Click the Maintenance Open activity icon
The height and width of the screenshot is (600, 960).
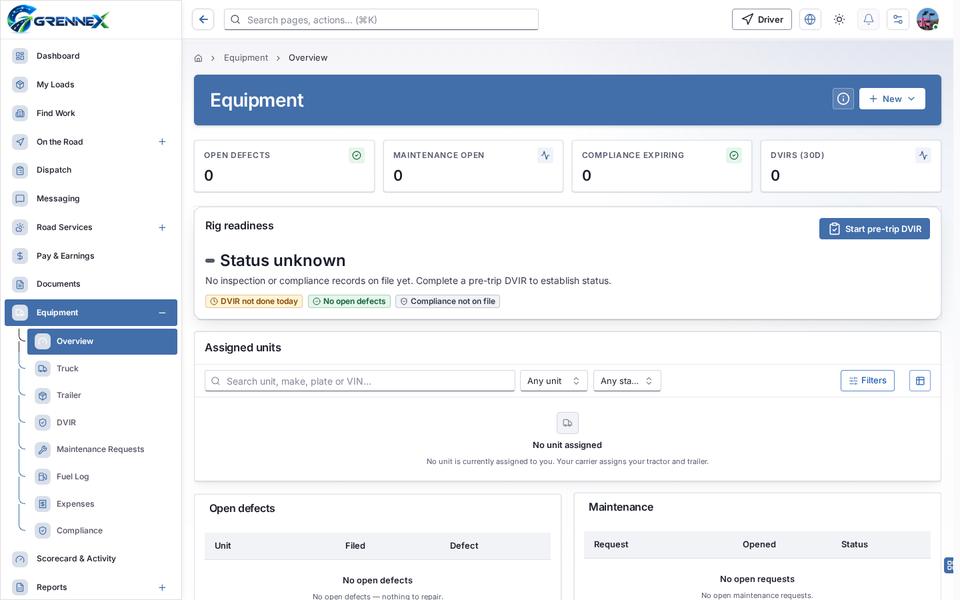tap(545, 156)
